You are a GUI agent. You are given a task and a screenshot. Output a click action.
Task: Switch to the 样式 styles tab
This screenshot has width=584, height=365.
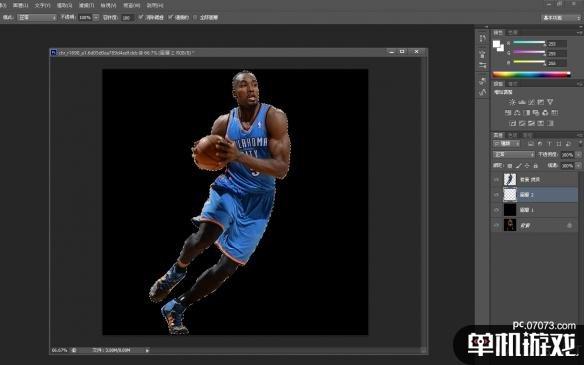click(x=513, y=84)
